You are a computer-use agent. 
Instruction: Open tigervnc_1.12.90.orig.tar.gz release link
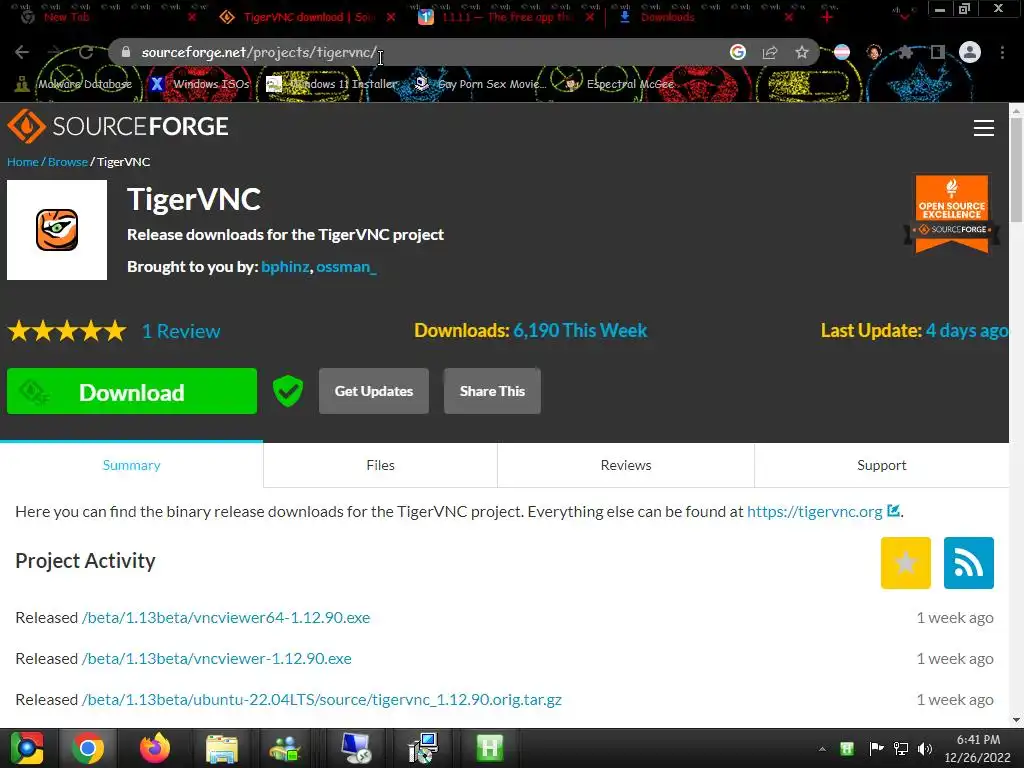coord(322,699)
